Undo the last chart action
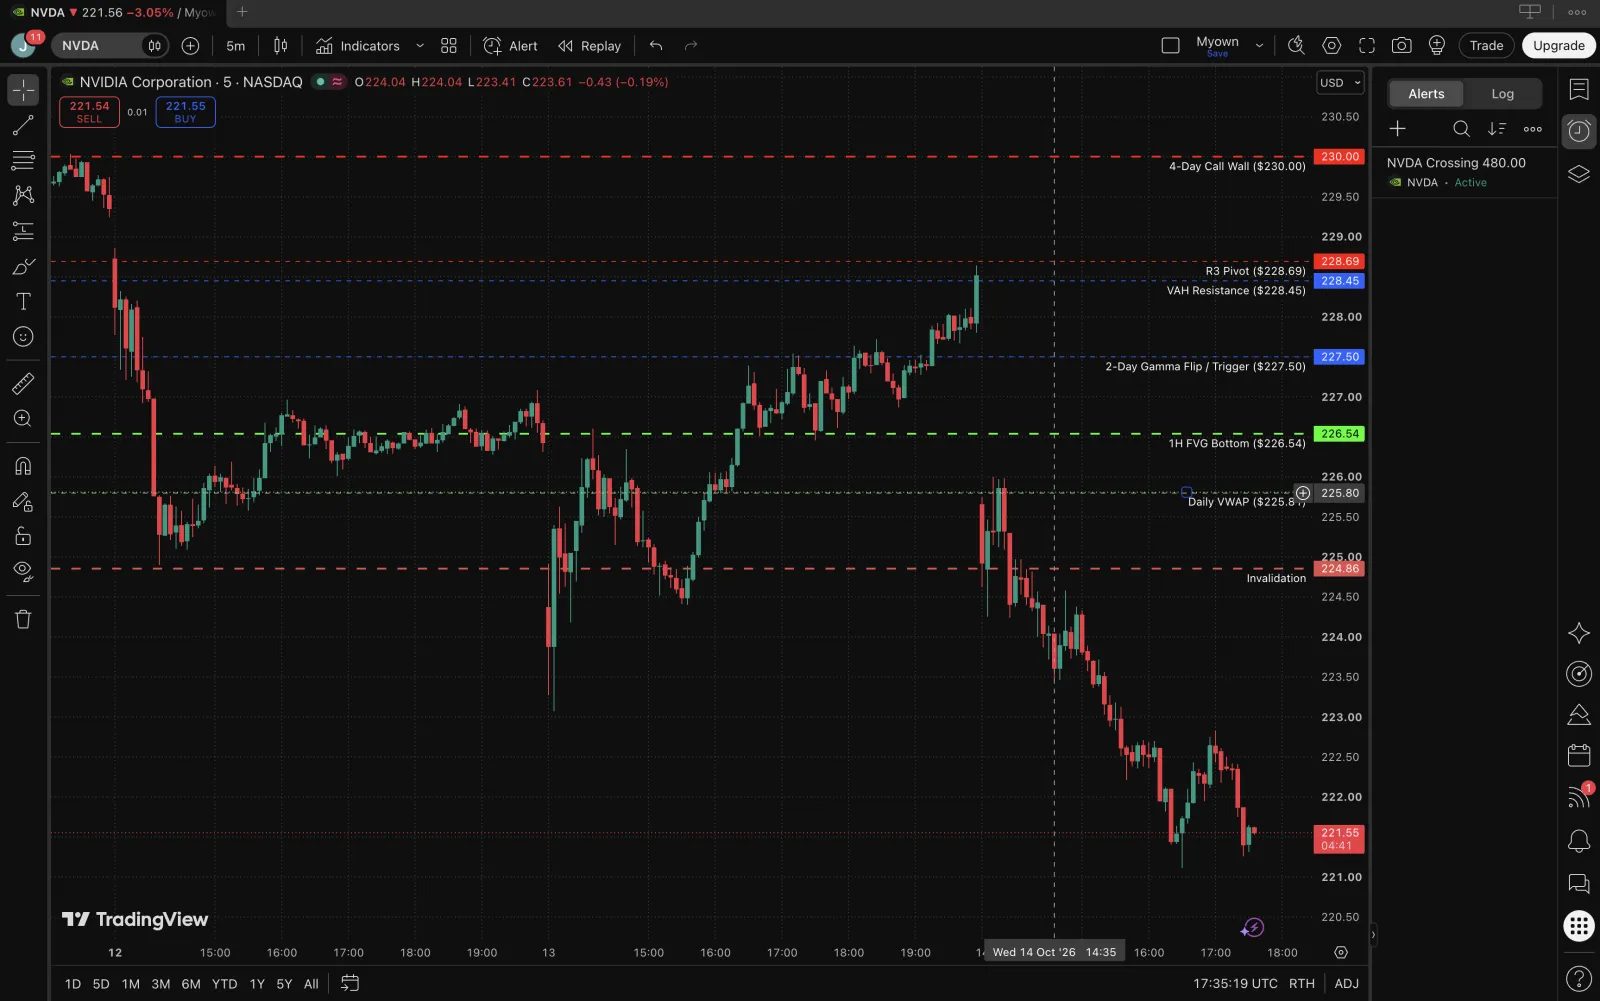 click(656, 46)
